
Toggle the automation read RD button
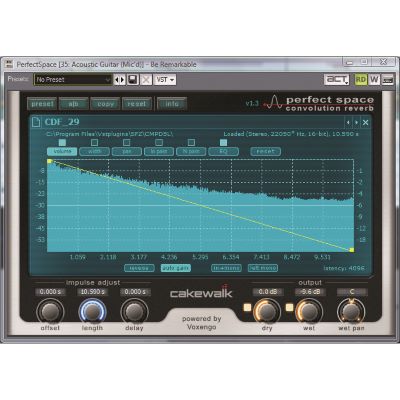pos(360,79)
